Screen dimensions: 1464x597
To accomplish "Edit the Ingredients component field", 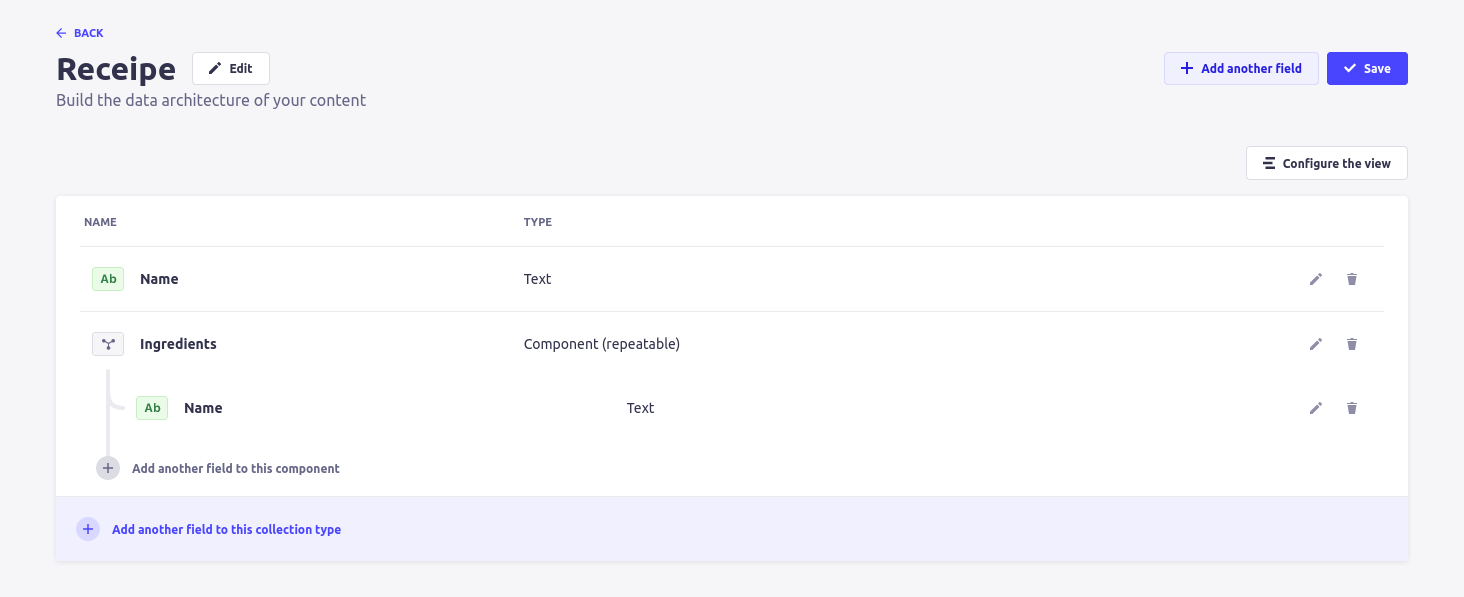I will [x=1316, y=344].
